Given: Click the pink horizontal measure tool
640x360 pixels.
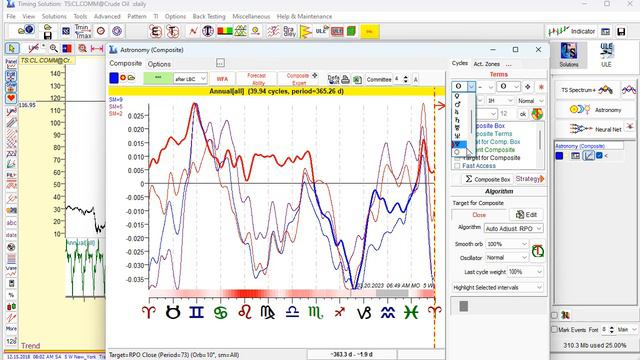Looking at the screenshot, I should coord(97,49).
